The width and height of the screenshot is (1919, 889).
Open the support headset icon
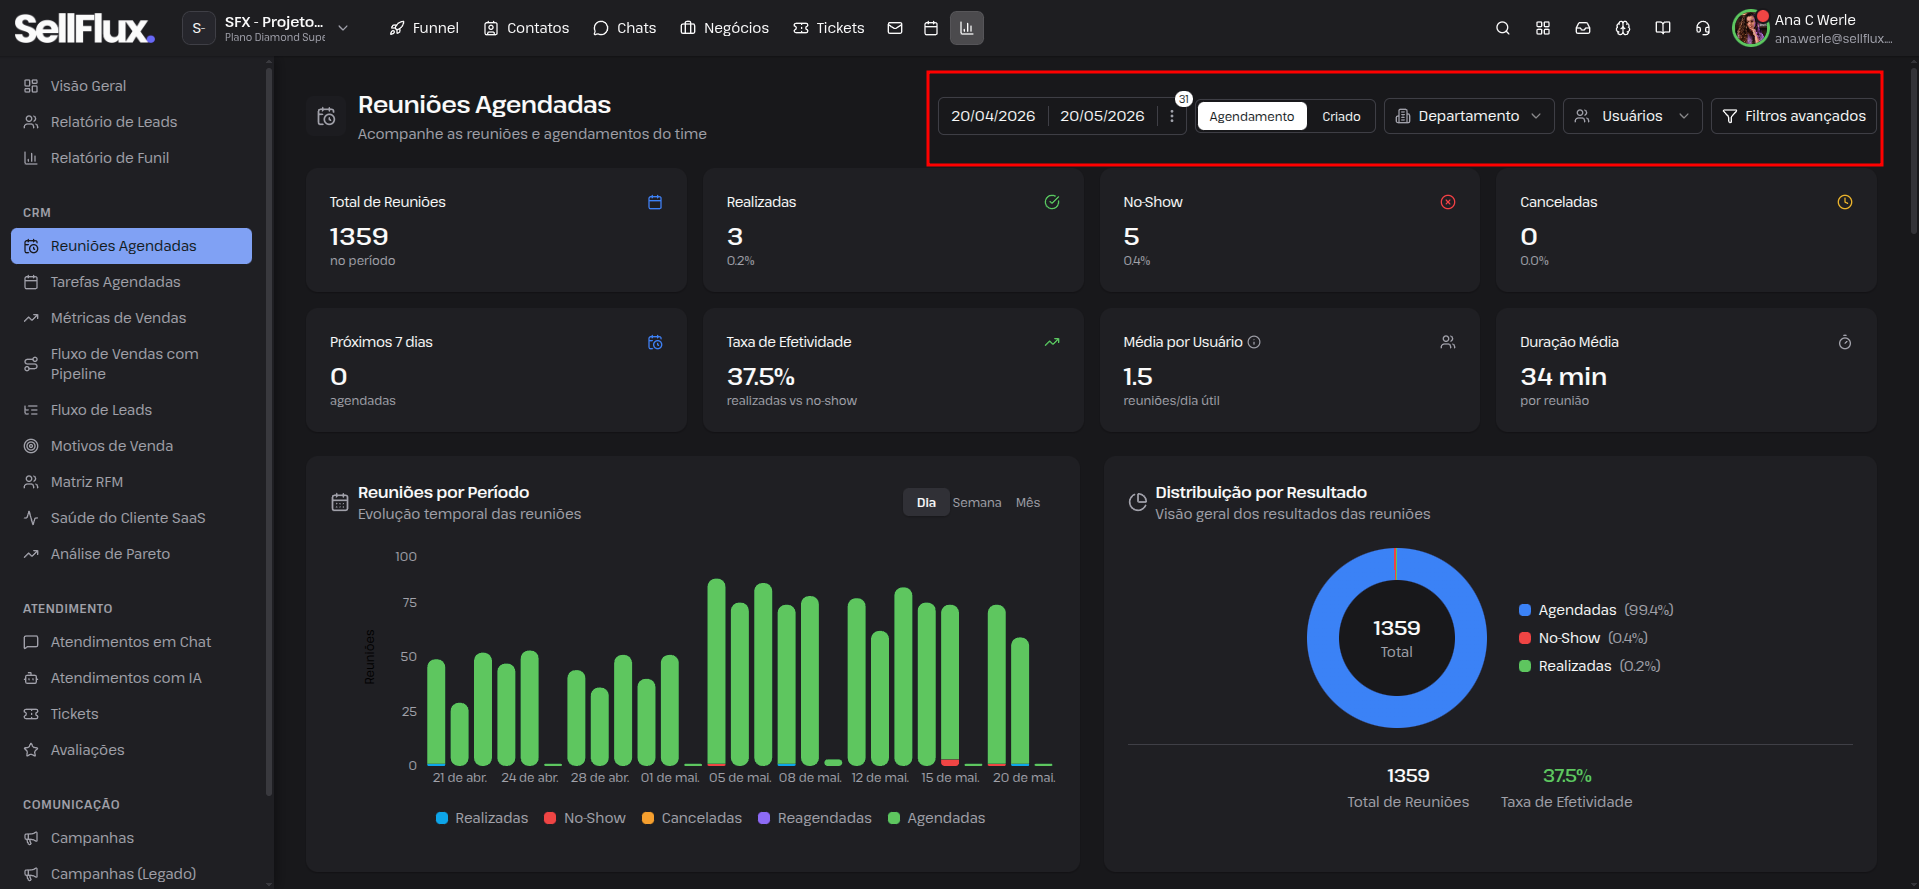[x=1703, y=28]
